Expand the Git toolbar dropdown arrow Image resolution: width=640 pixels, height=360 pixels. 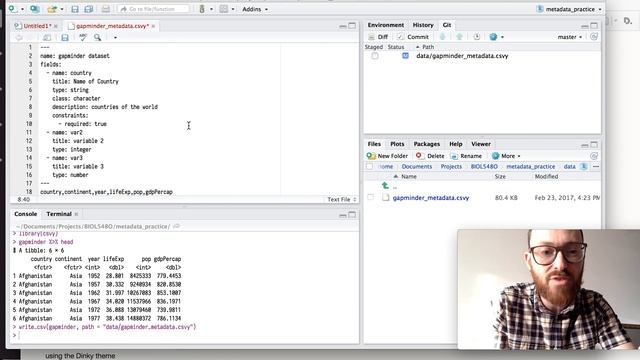[211, 9]
